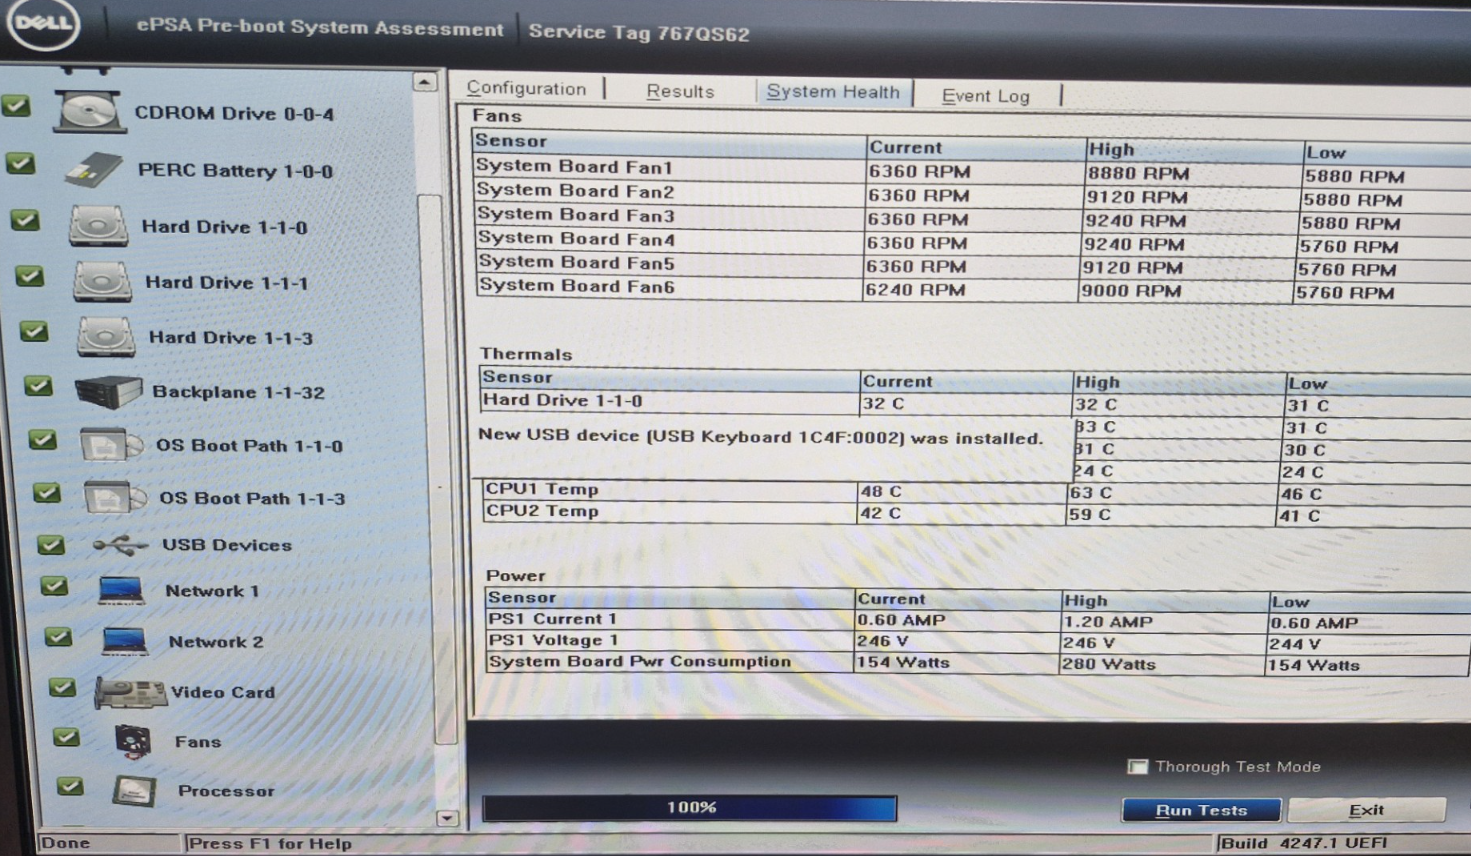The width and height of the screenshot is (1471, 856).
Task: Click the 280 Watts high value
Action: [x=1110, y=664]
